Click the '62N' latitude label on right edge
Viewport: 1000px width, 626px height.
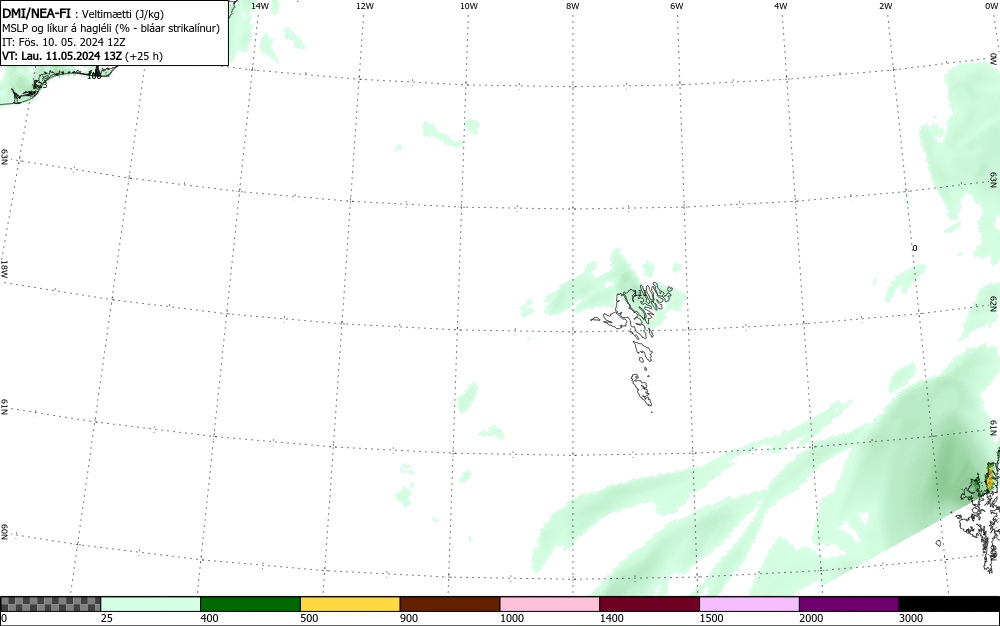coord(994,303)
